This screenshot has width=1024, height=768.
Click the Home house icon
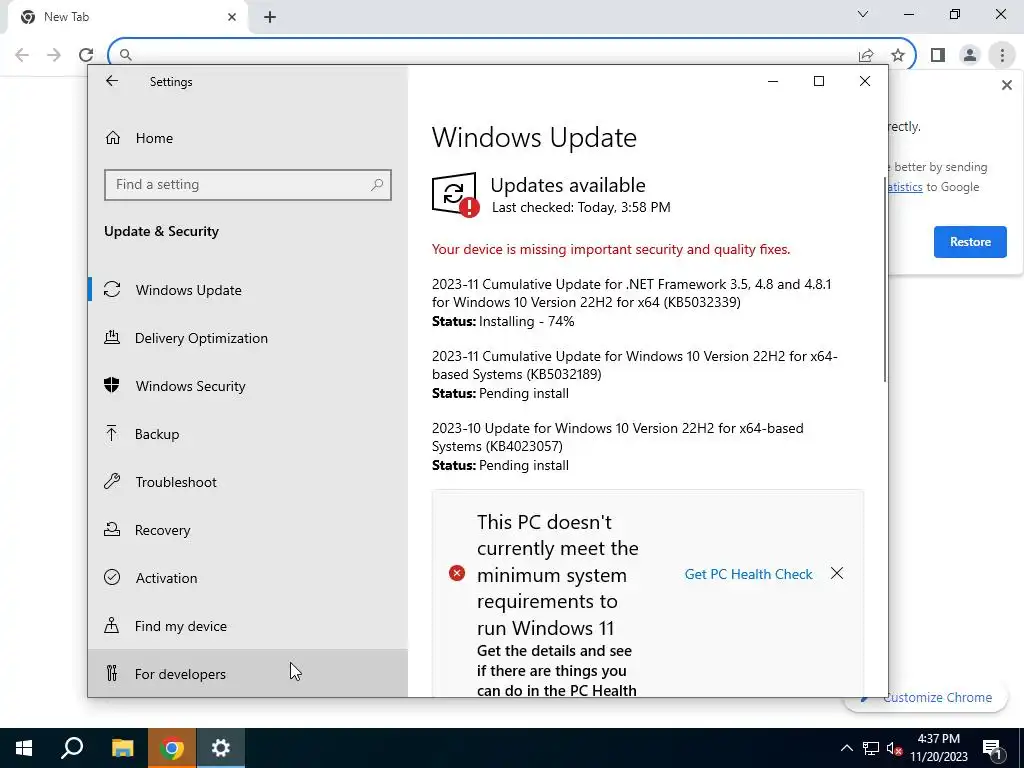(113, 138)
